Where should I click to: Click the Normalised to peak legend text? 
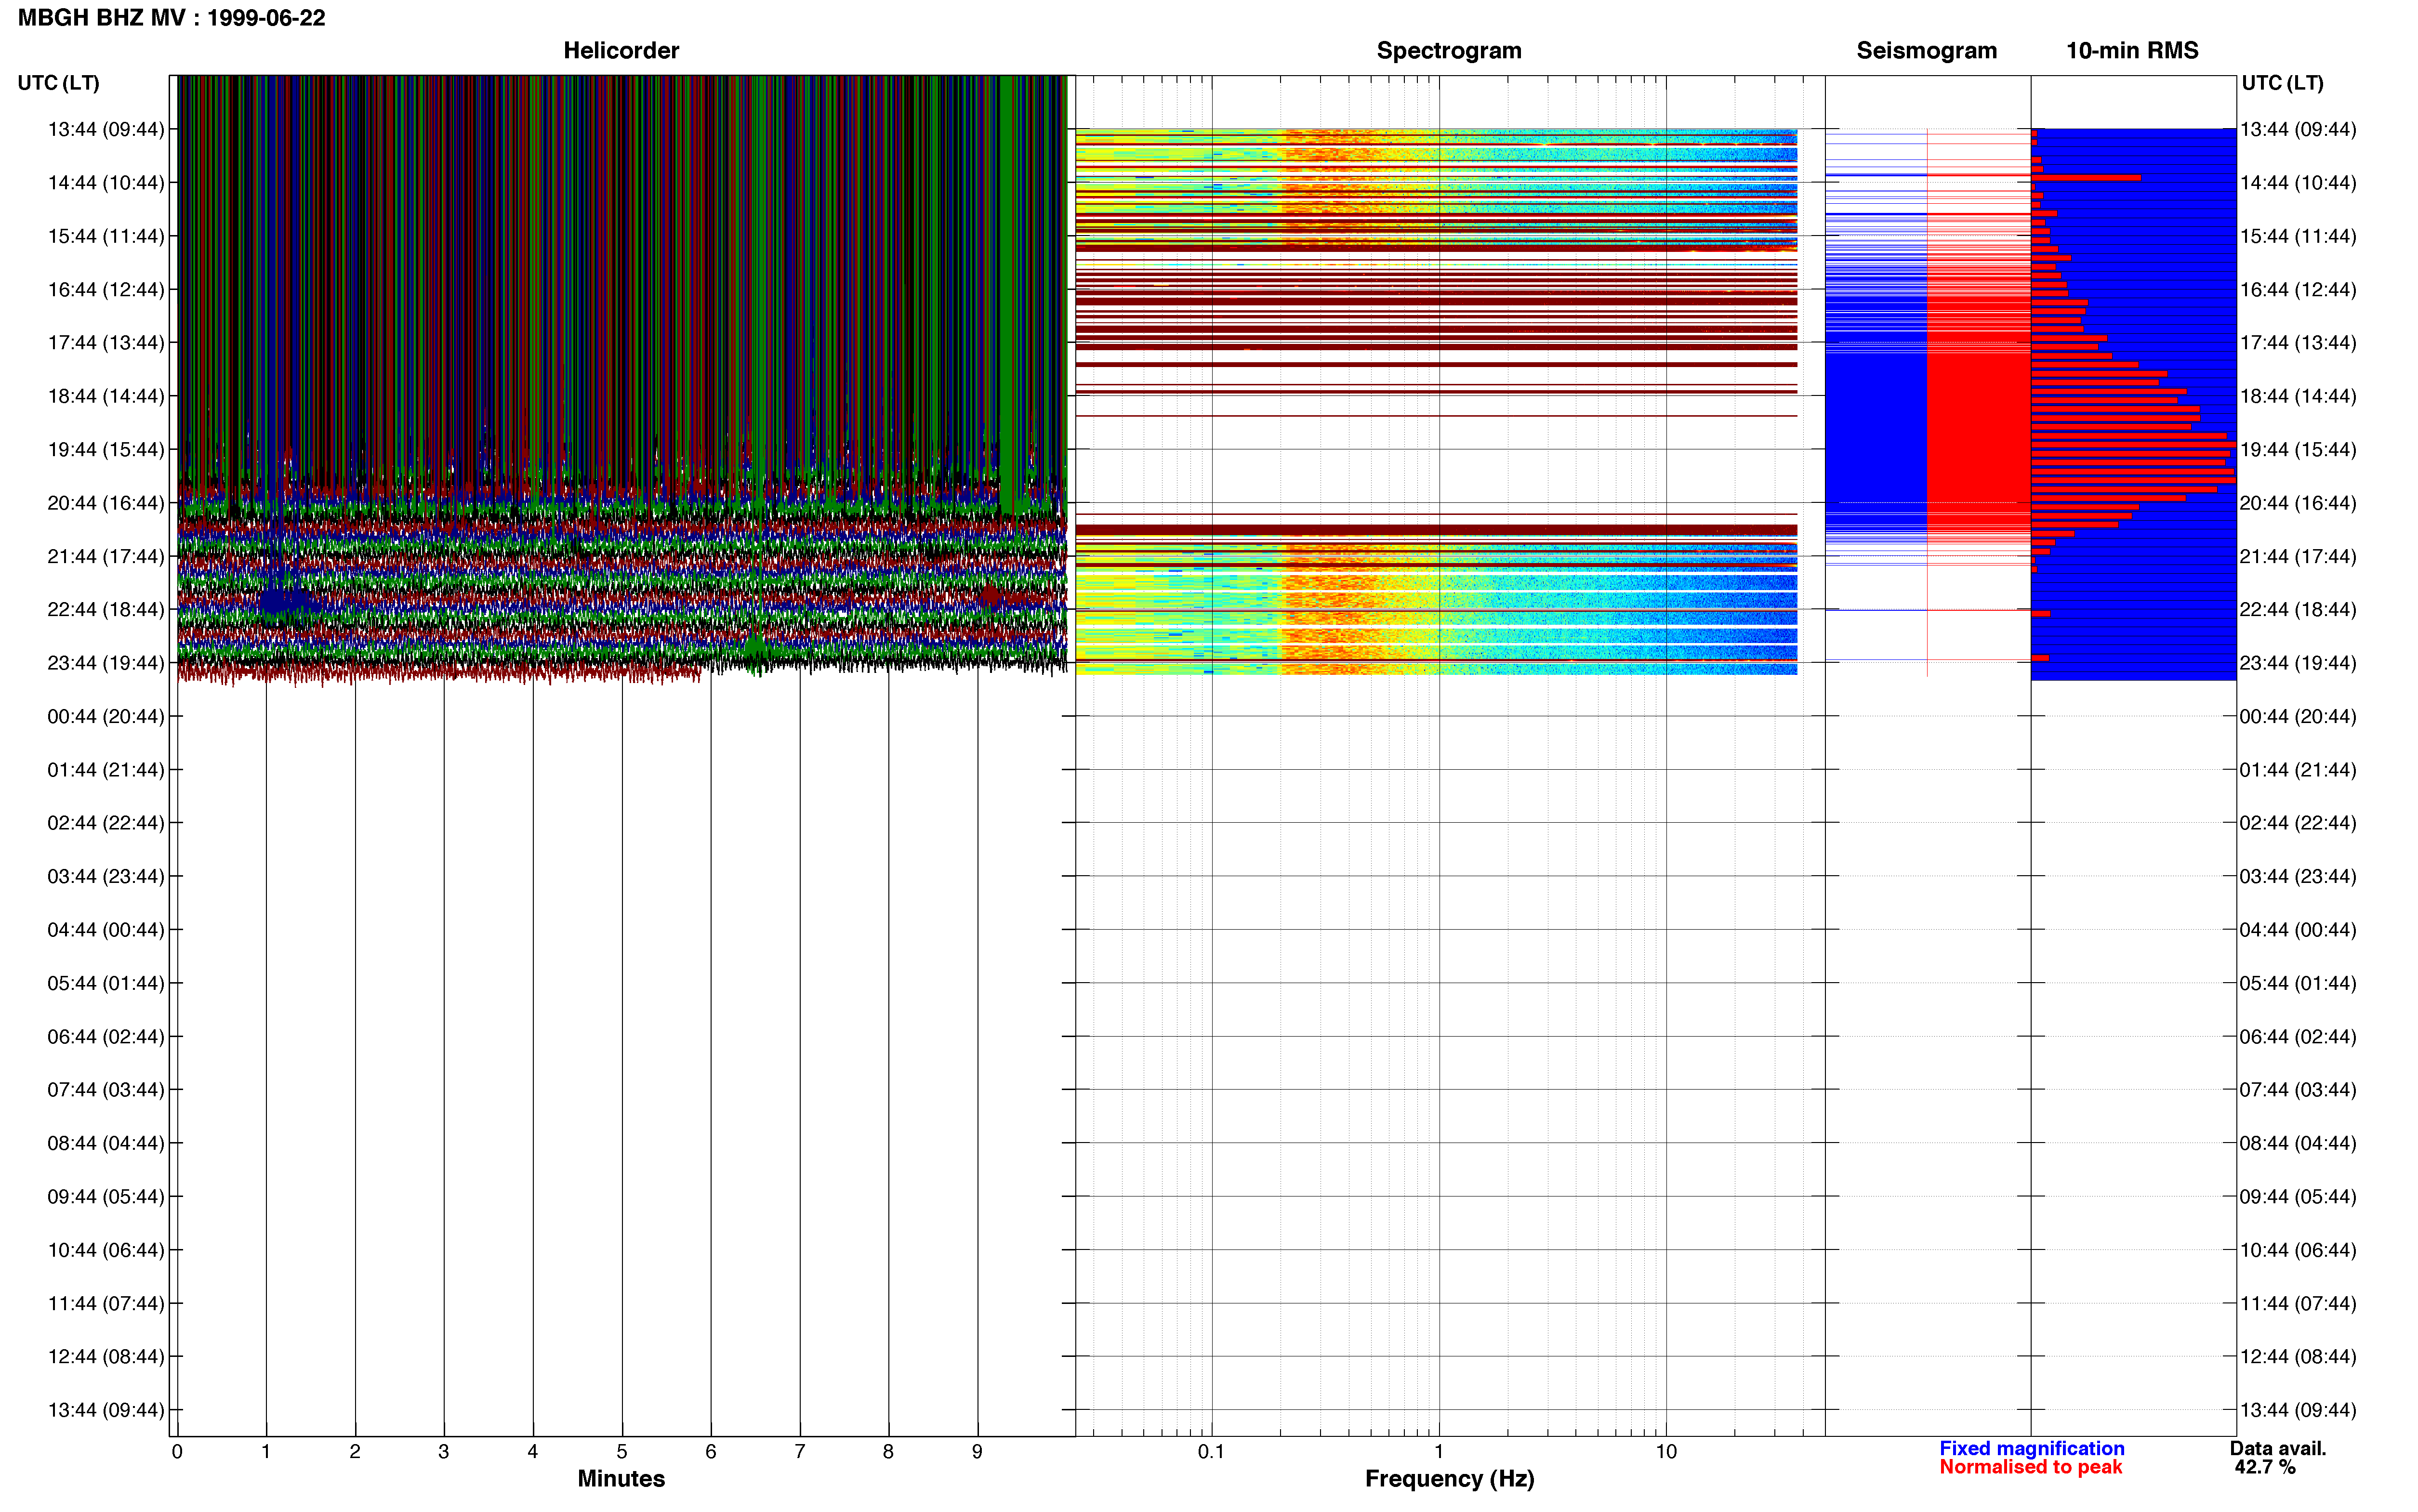click(2030, 1467)
